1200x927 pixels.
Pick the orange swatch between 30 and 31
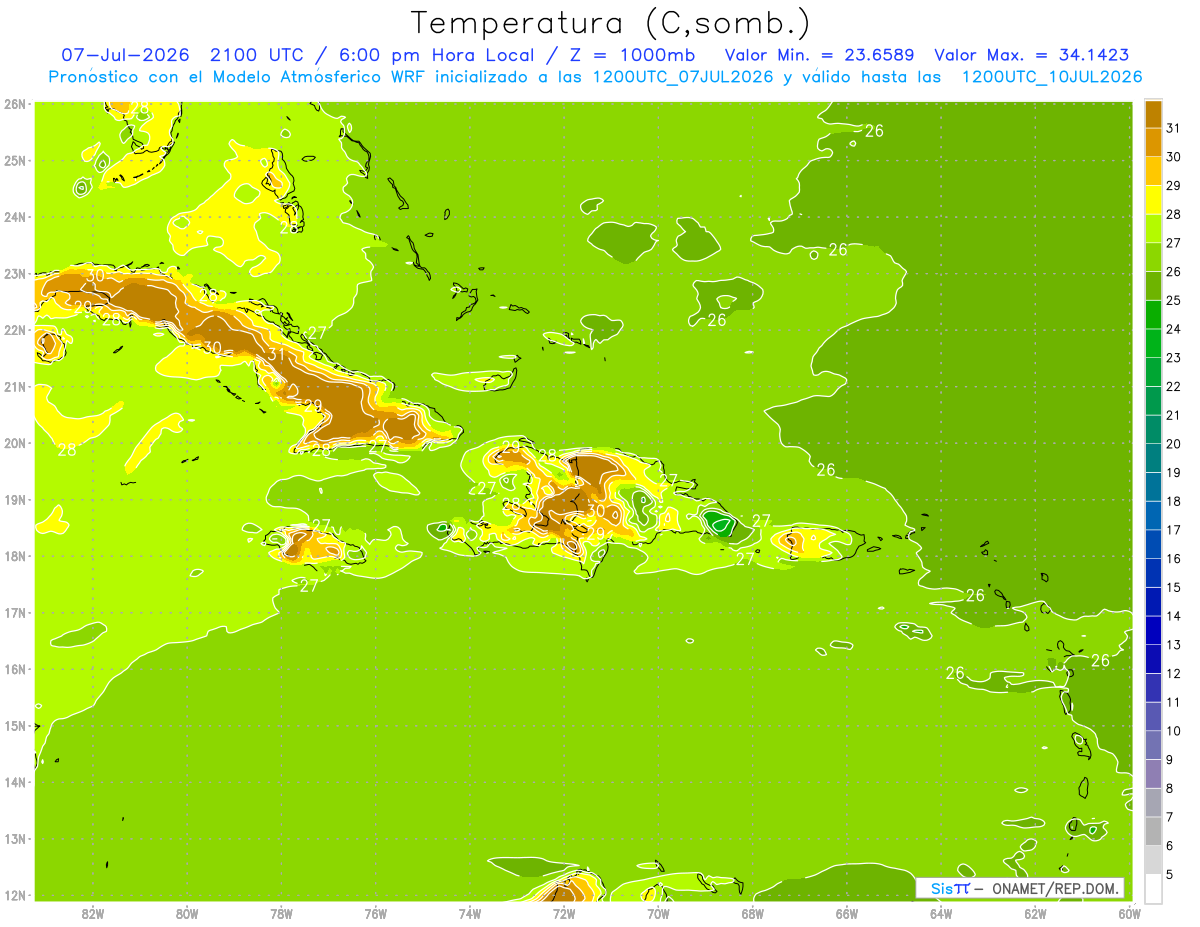1153,142
